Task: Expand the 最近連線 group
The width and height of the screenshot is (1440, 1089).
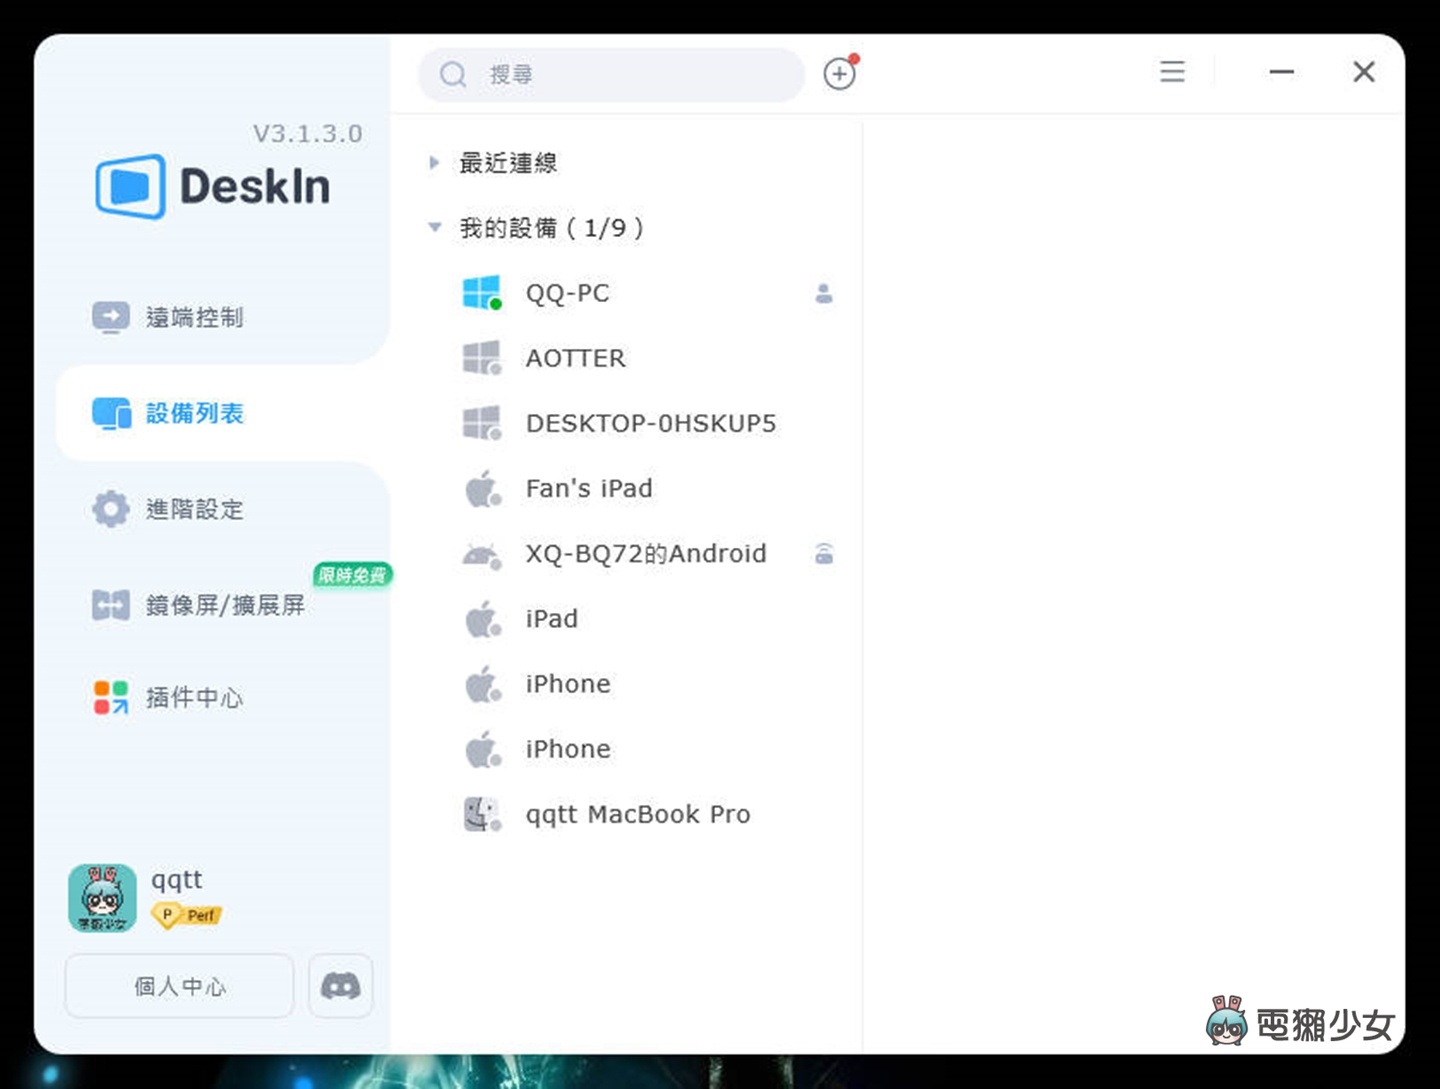Action: point(434,162)
